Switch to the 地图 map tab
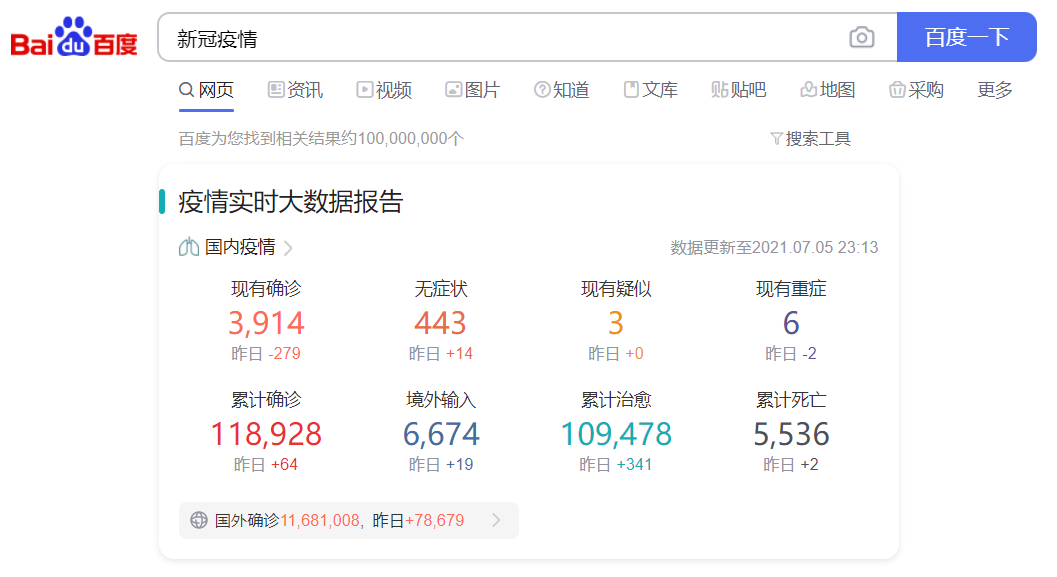 tap(827, 90)
